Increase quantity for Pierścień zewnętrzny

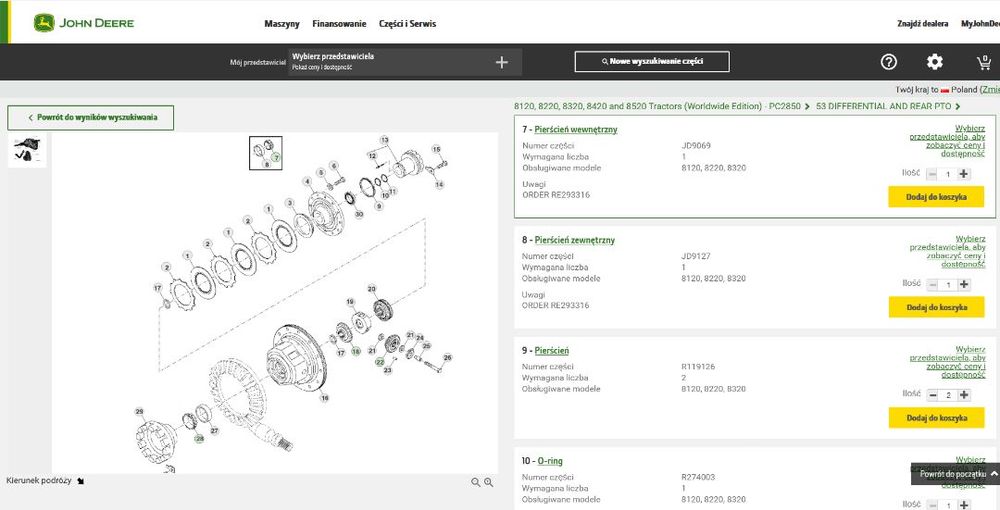click(964, 284)
